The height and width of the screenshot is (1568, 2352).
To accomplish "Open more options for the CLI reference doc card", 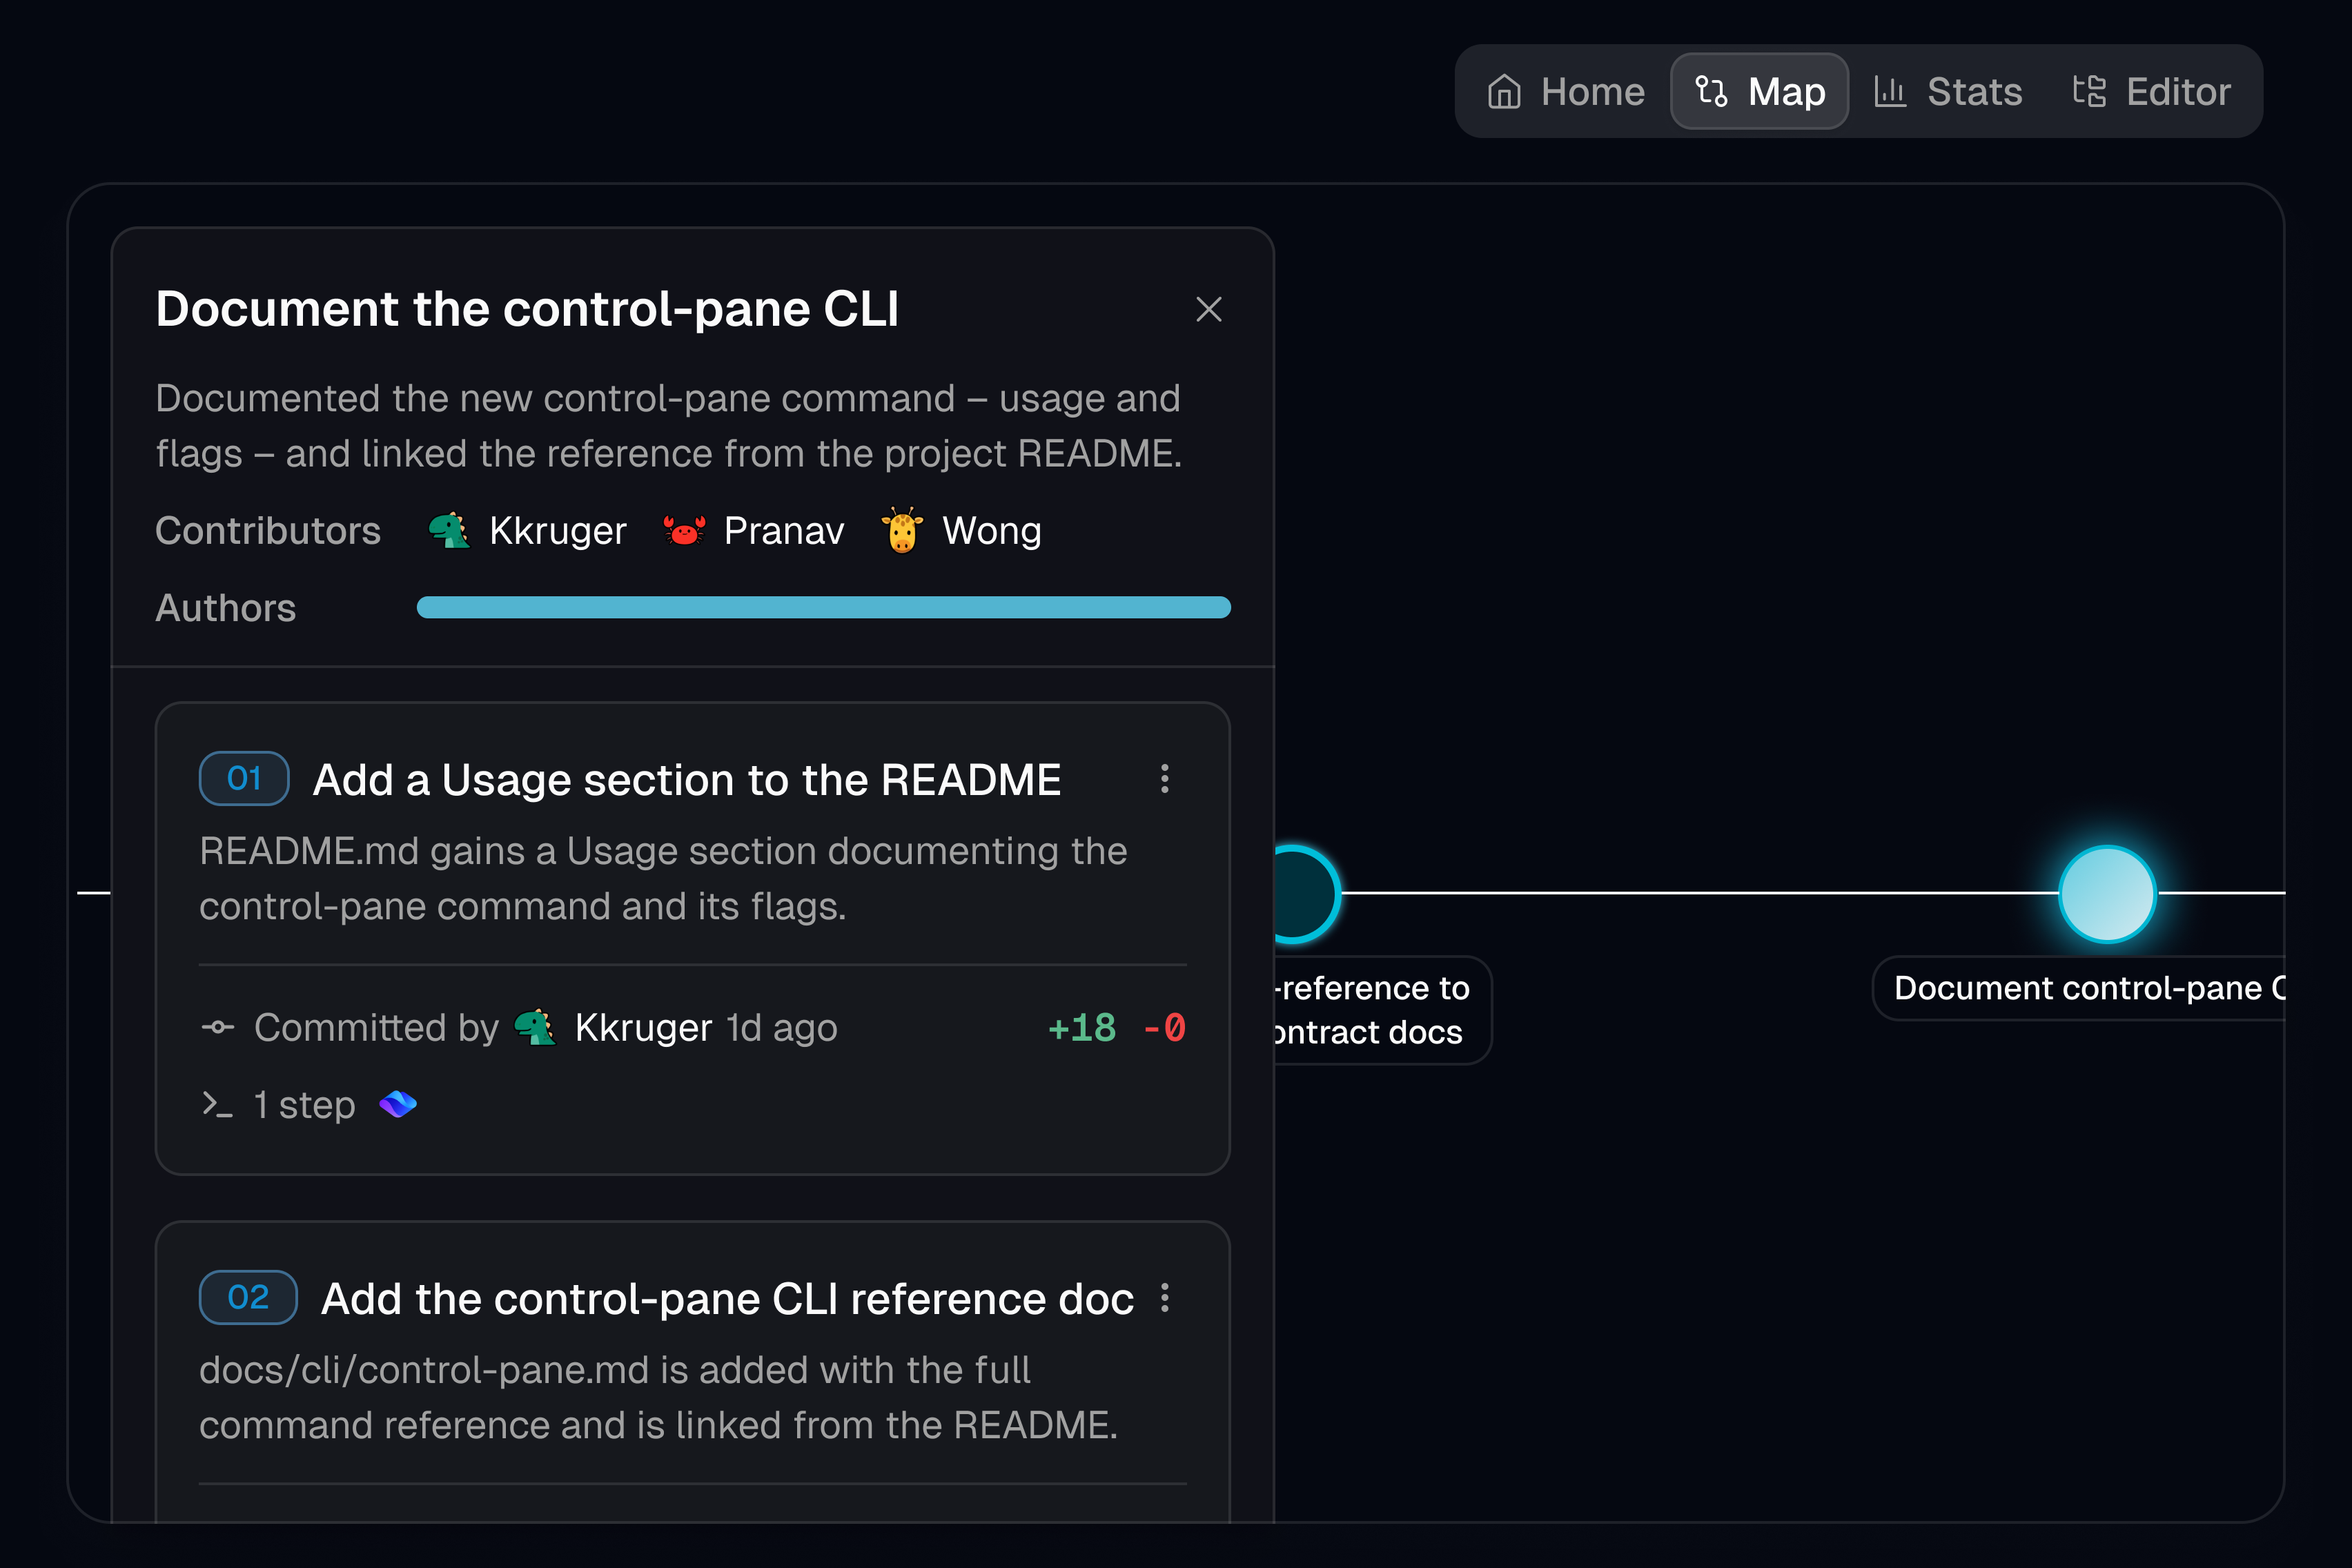I will point(1165,1298).
